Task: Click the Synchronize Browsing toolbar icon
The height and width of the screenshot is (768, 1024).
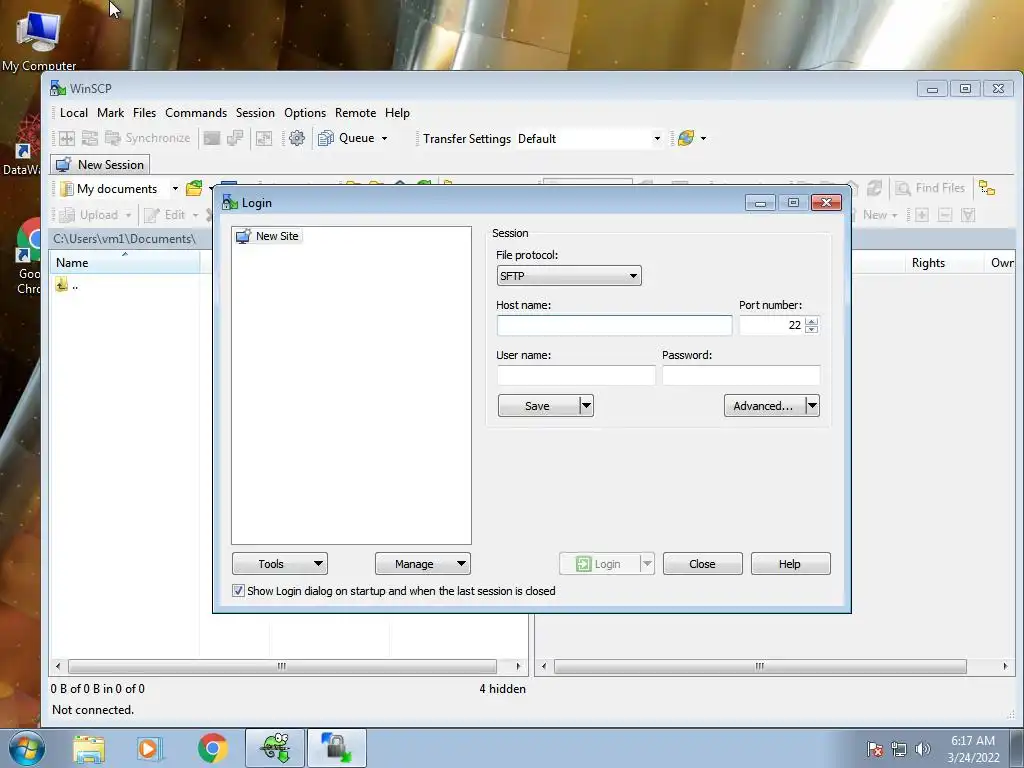Action: [x=89, y=138]
